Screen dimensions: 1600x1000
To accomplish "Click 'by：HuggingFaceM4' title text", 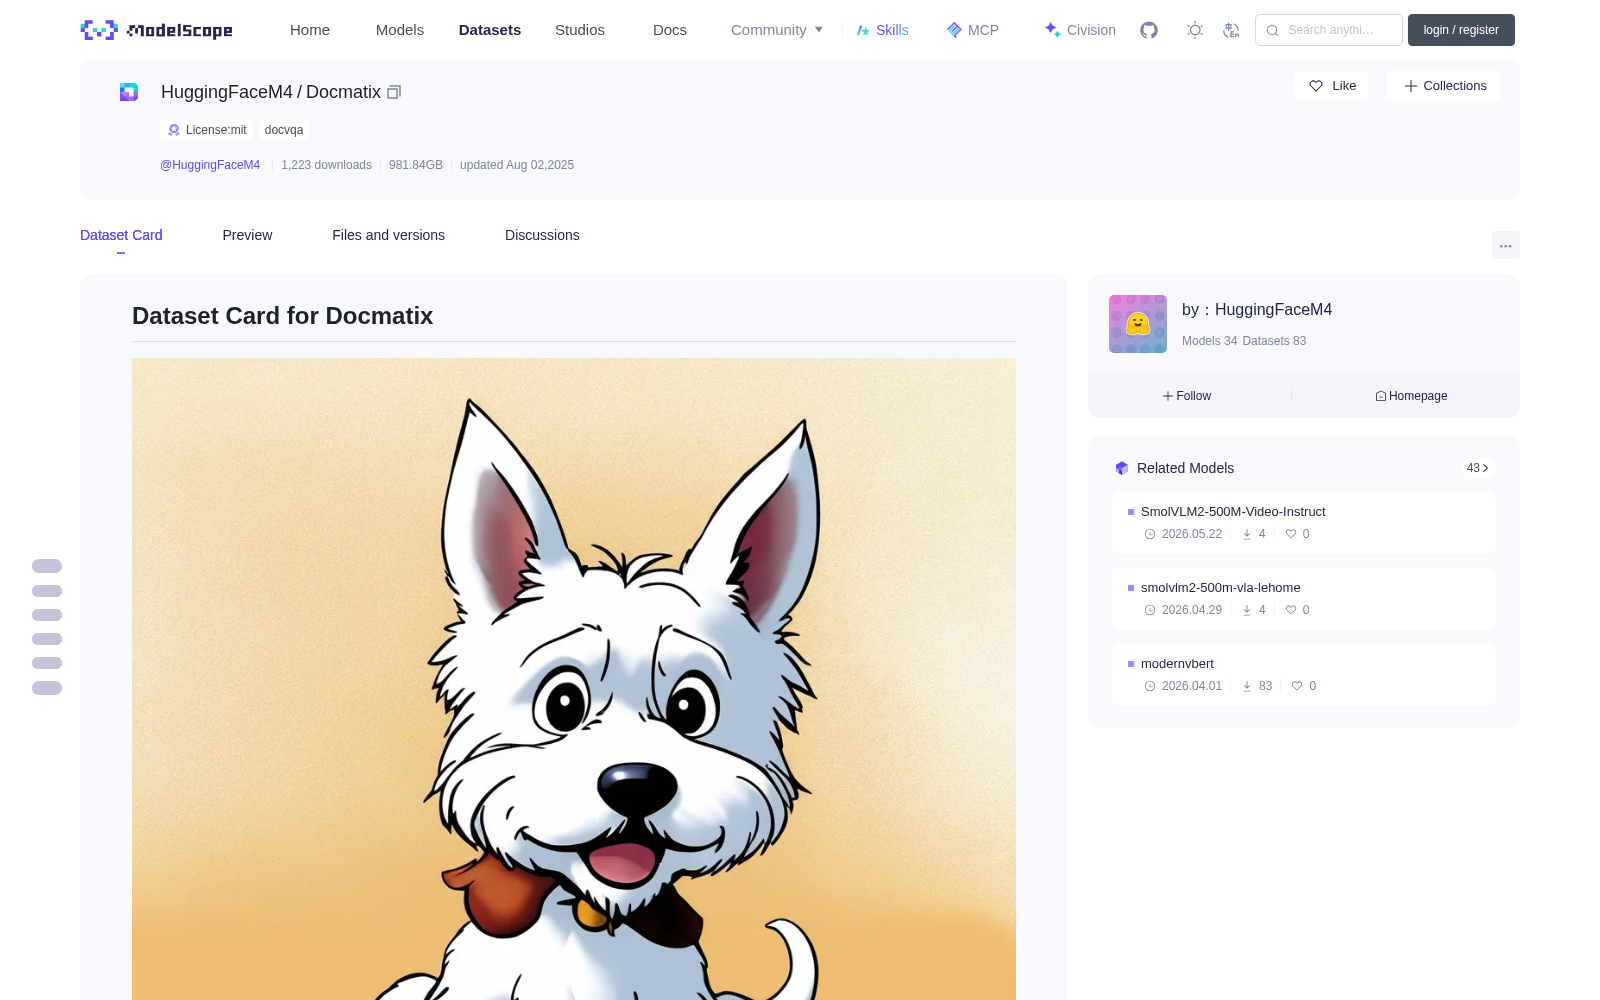I will 1257,310.
